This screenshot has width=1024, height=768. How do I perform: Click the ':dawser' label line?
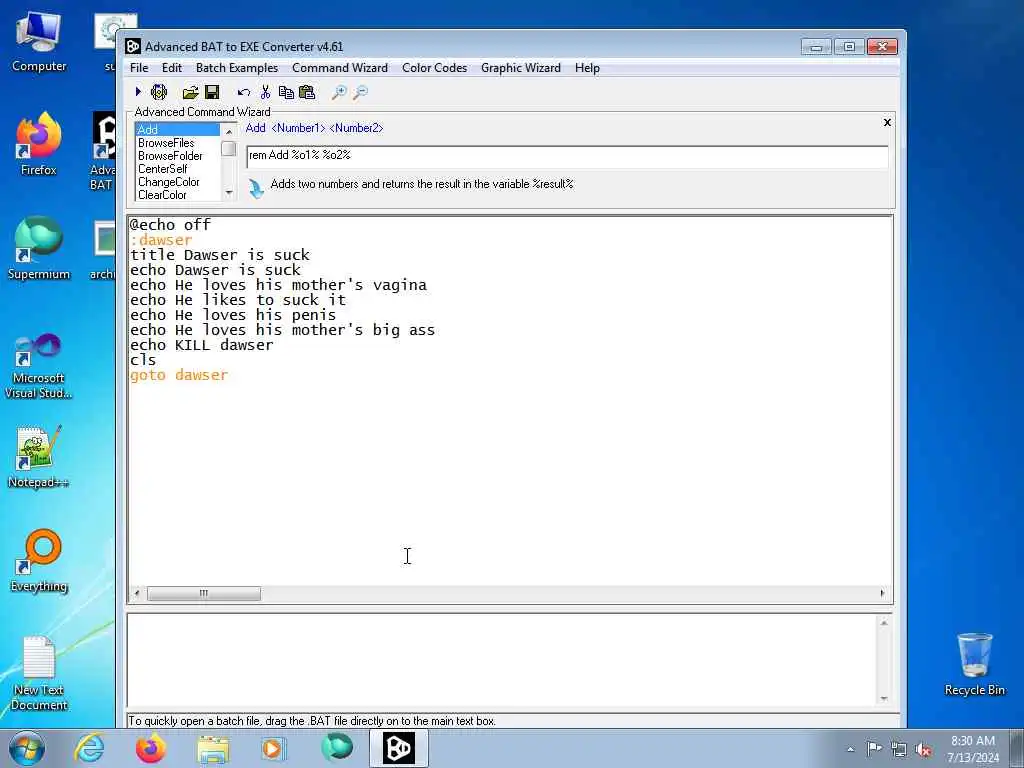(x=161, y=240)
